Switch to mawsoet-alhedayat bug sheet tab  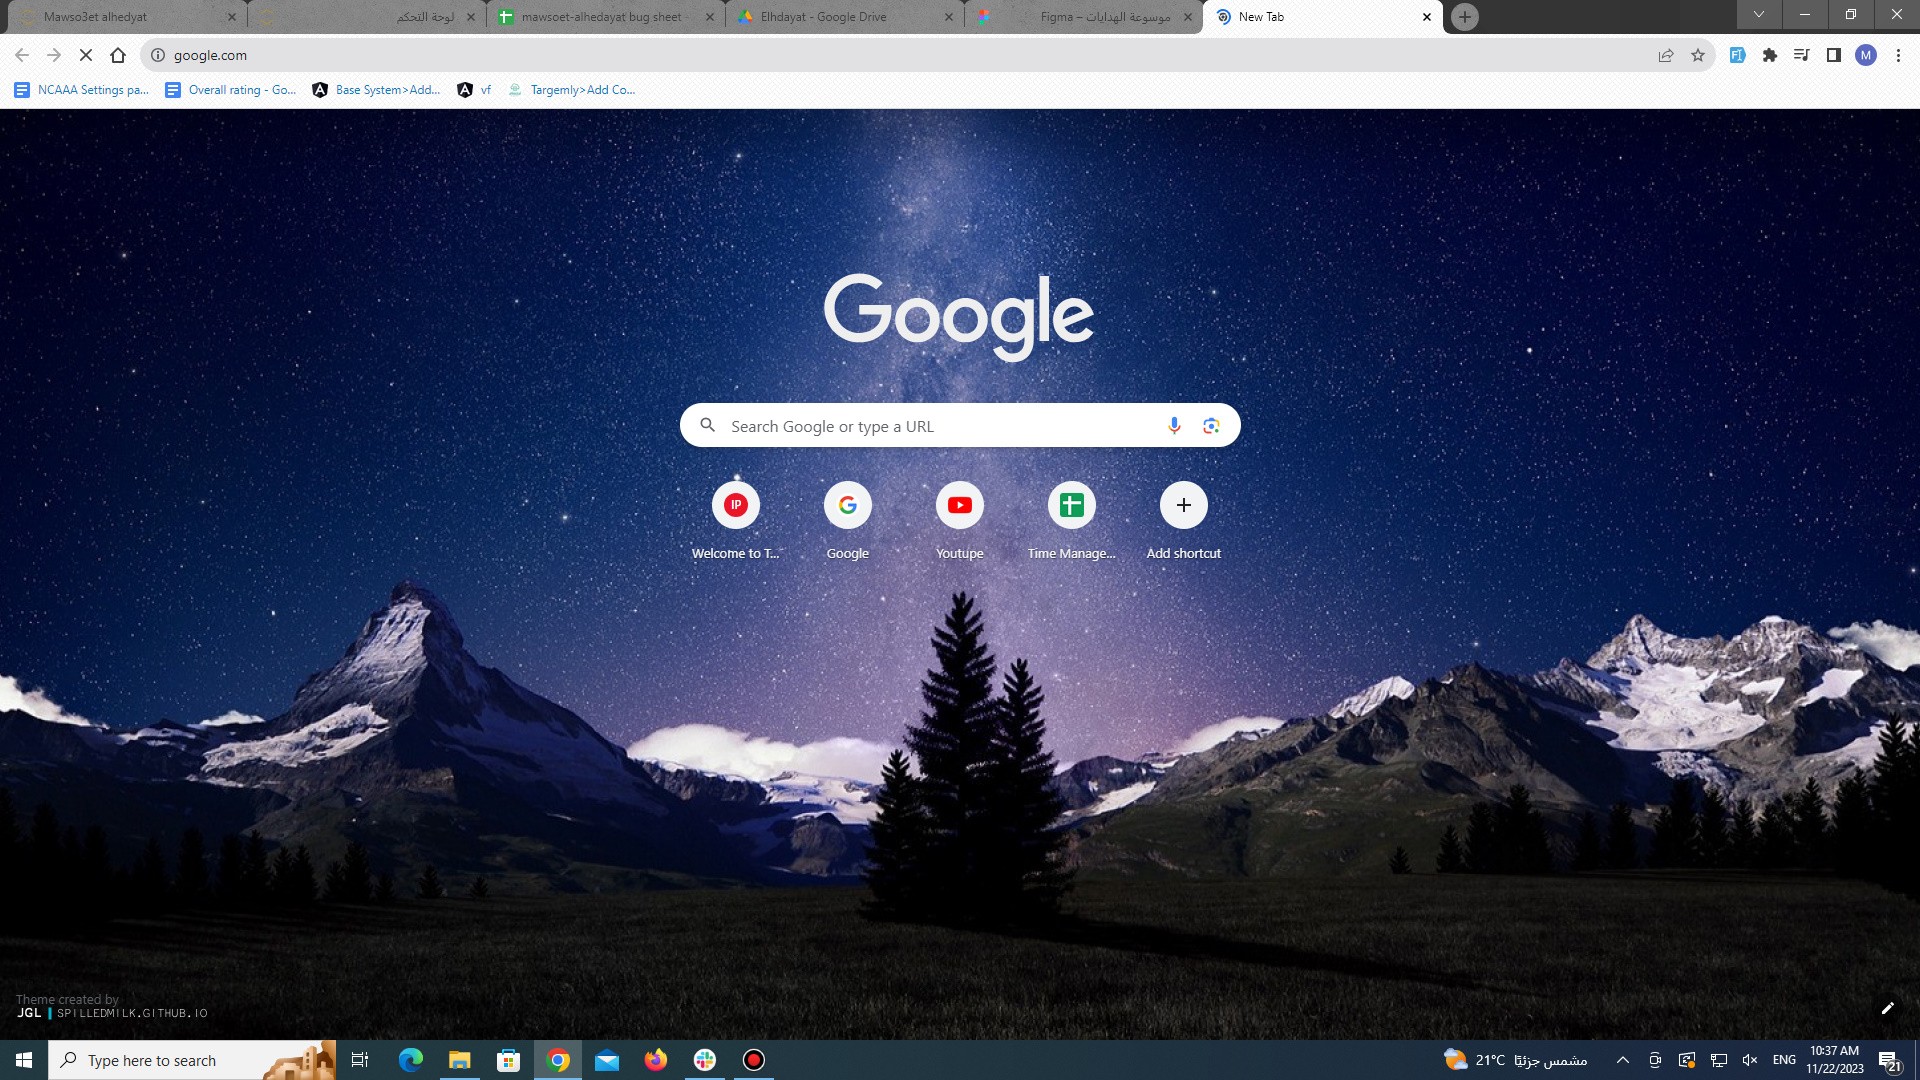pyautogui.click(x=600, y=17)
